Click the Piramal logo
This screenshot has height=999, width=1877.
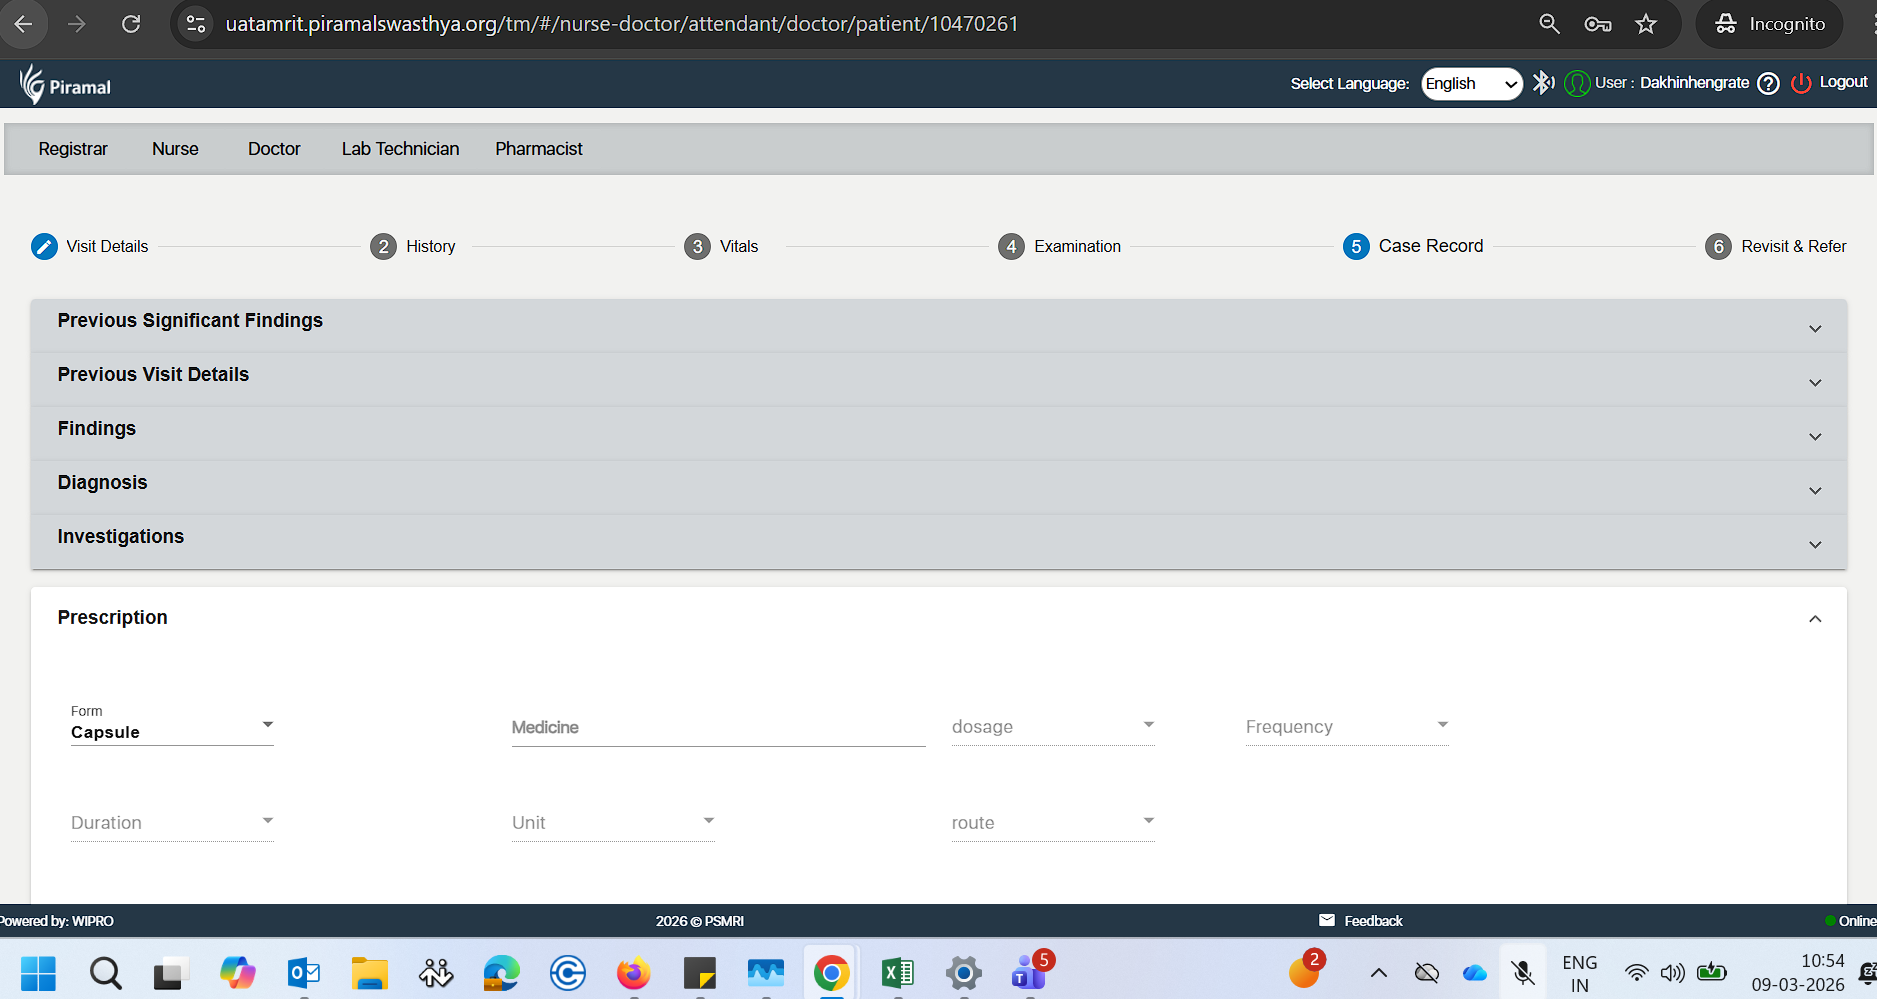point(66,85)
